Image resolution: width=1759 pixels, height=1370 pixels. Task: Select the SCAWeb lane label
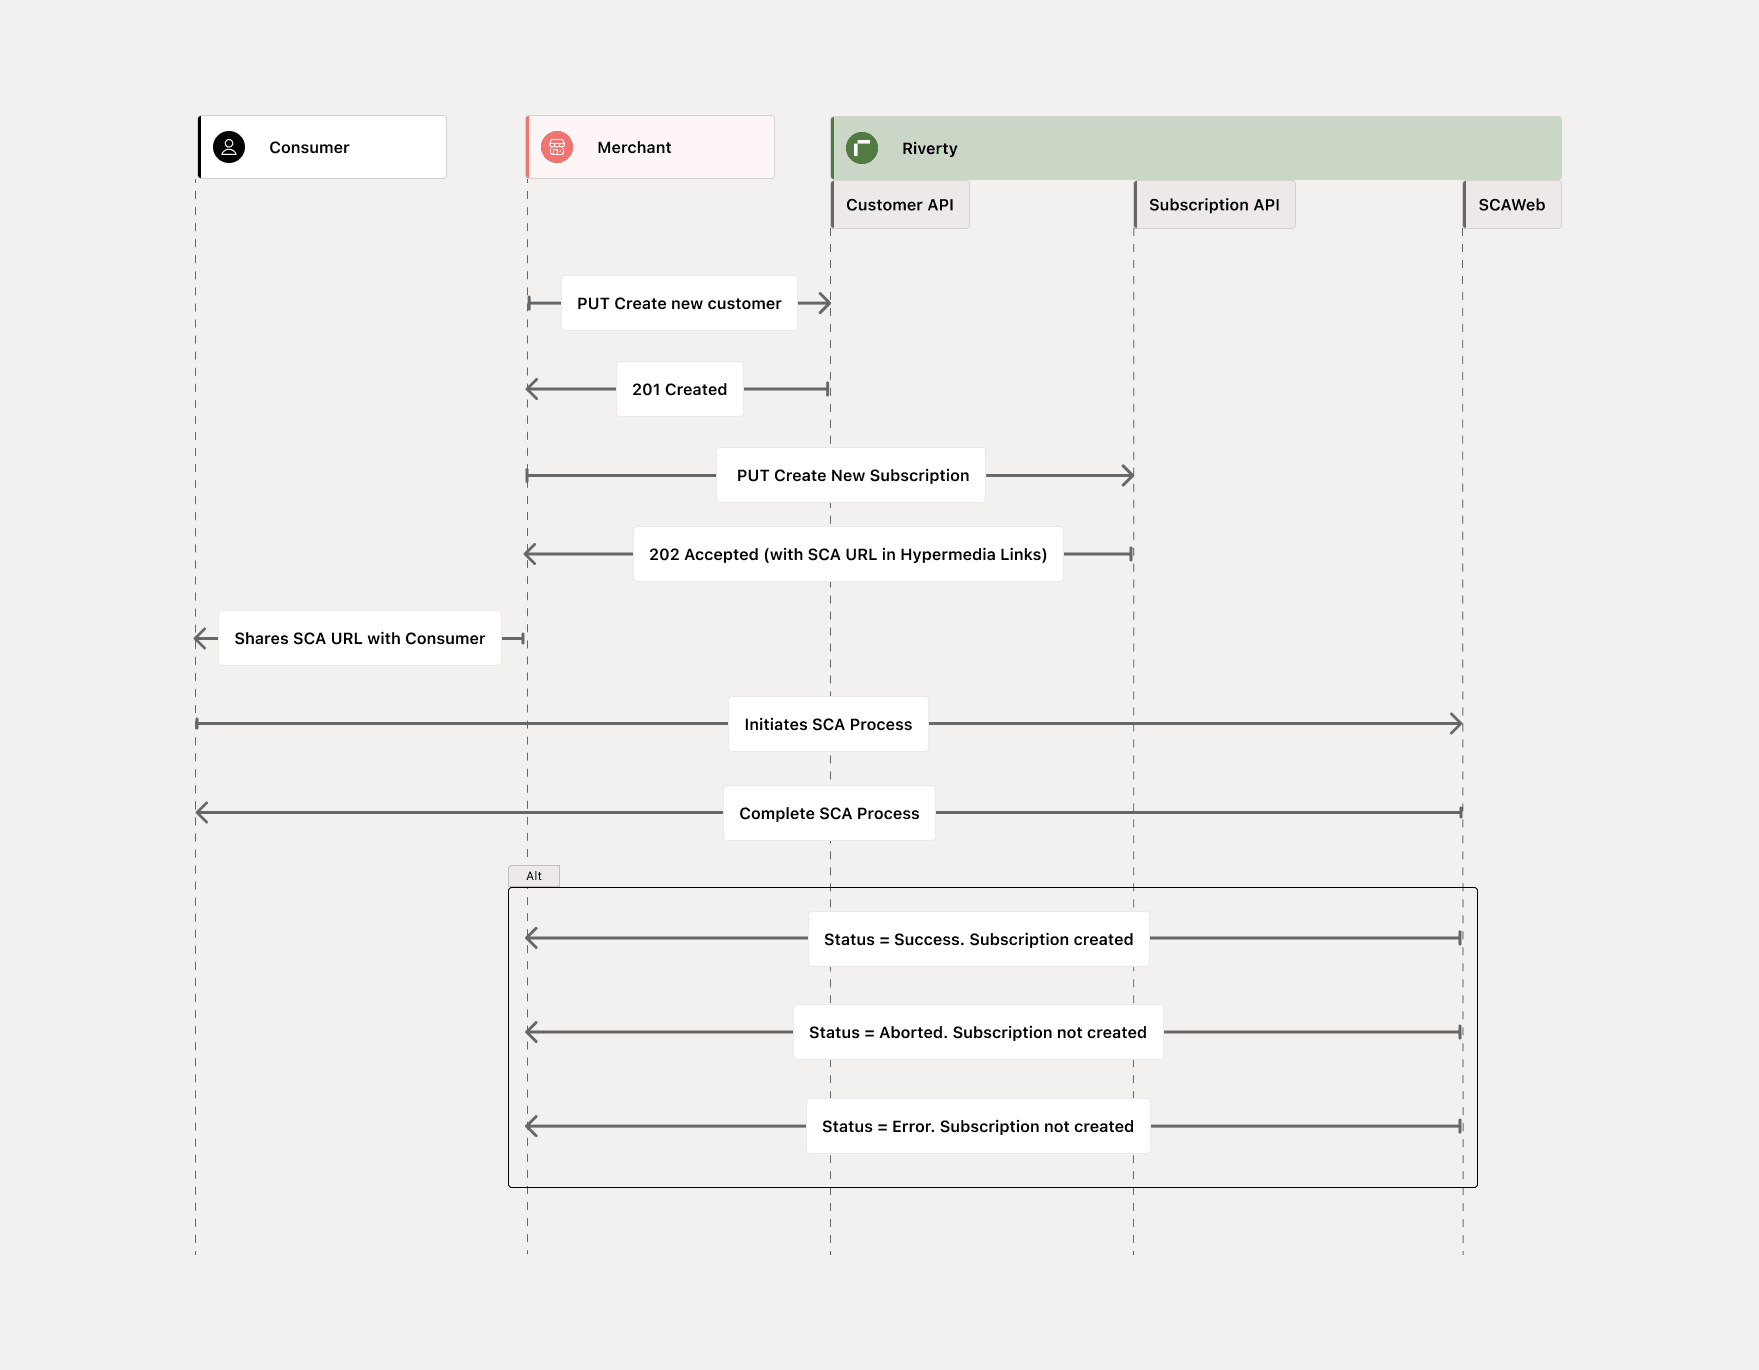[x=1511, y=205]
